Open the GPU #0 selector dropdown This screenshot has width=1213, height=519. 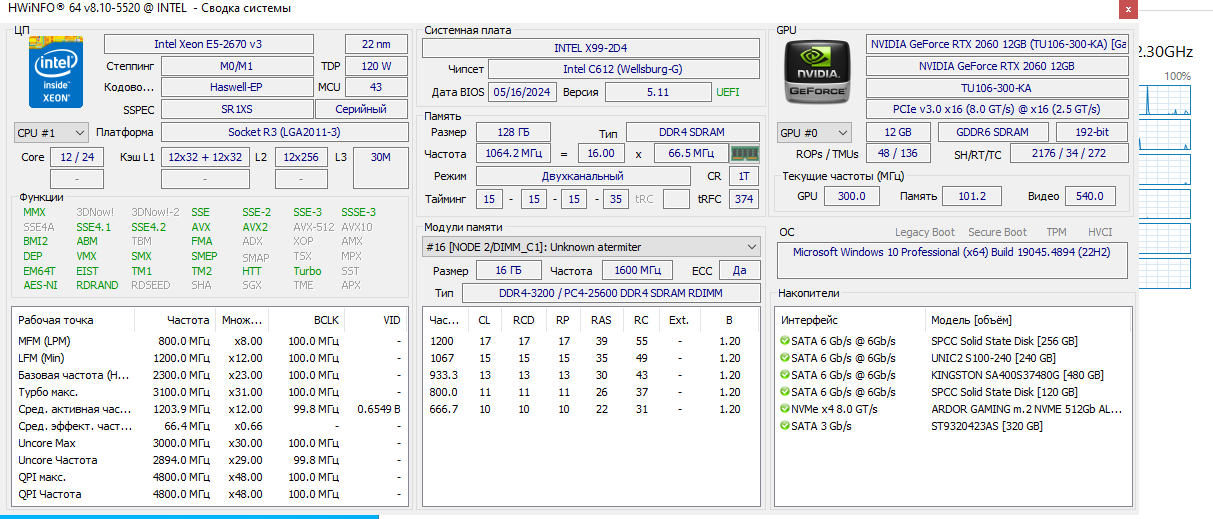(x=814, y=132)
